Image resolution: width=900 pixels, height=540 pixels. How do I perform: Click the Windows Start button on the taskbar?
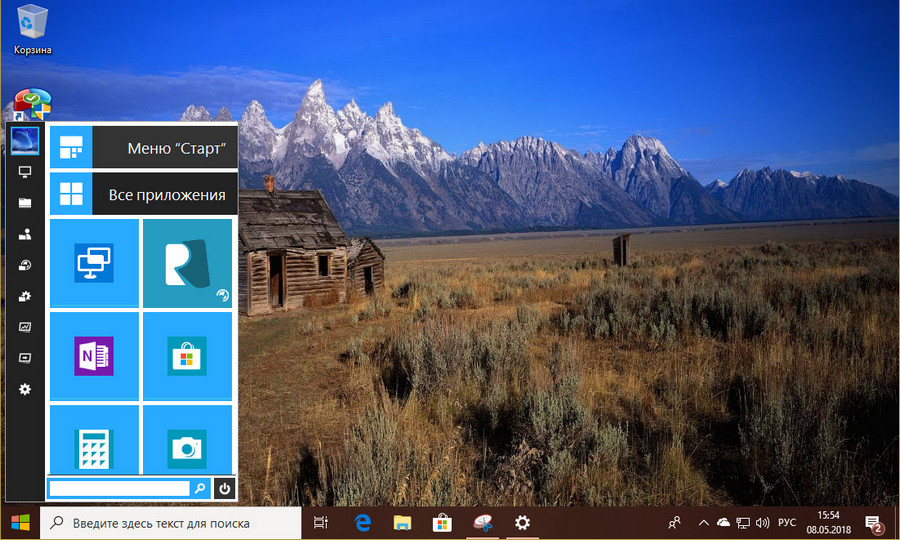[20, 523]
